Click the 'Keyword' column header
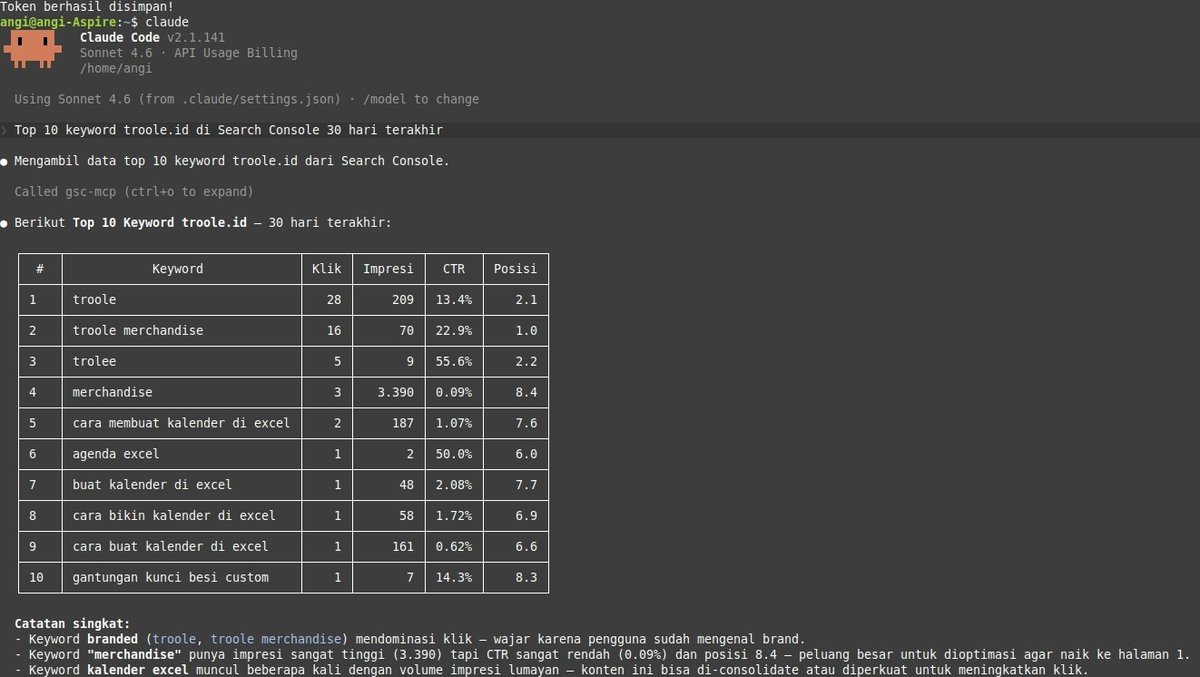This screenshot has width=1200, height=677. point(178,269)
